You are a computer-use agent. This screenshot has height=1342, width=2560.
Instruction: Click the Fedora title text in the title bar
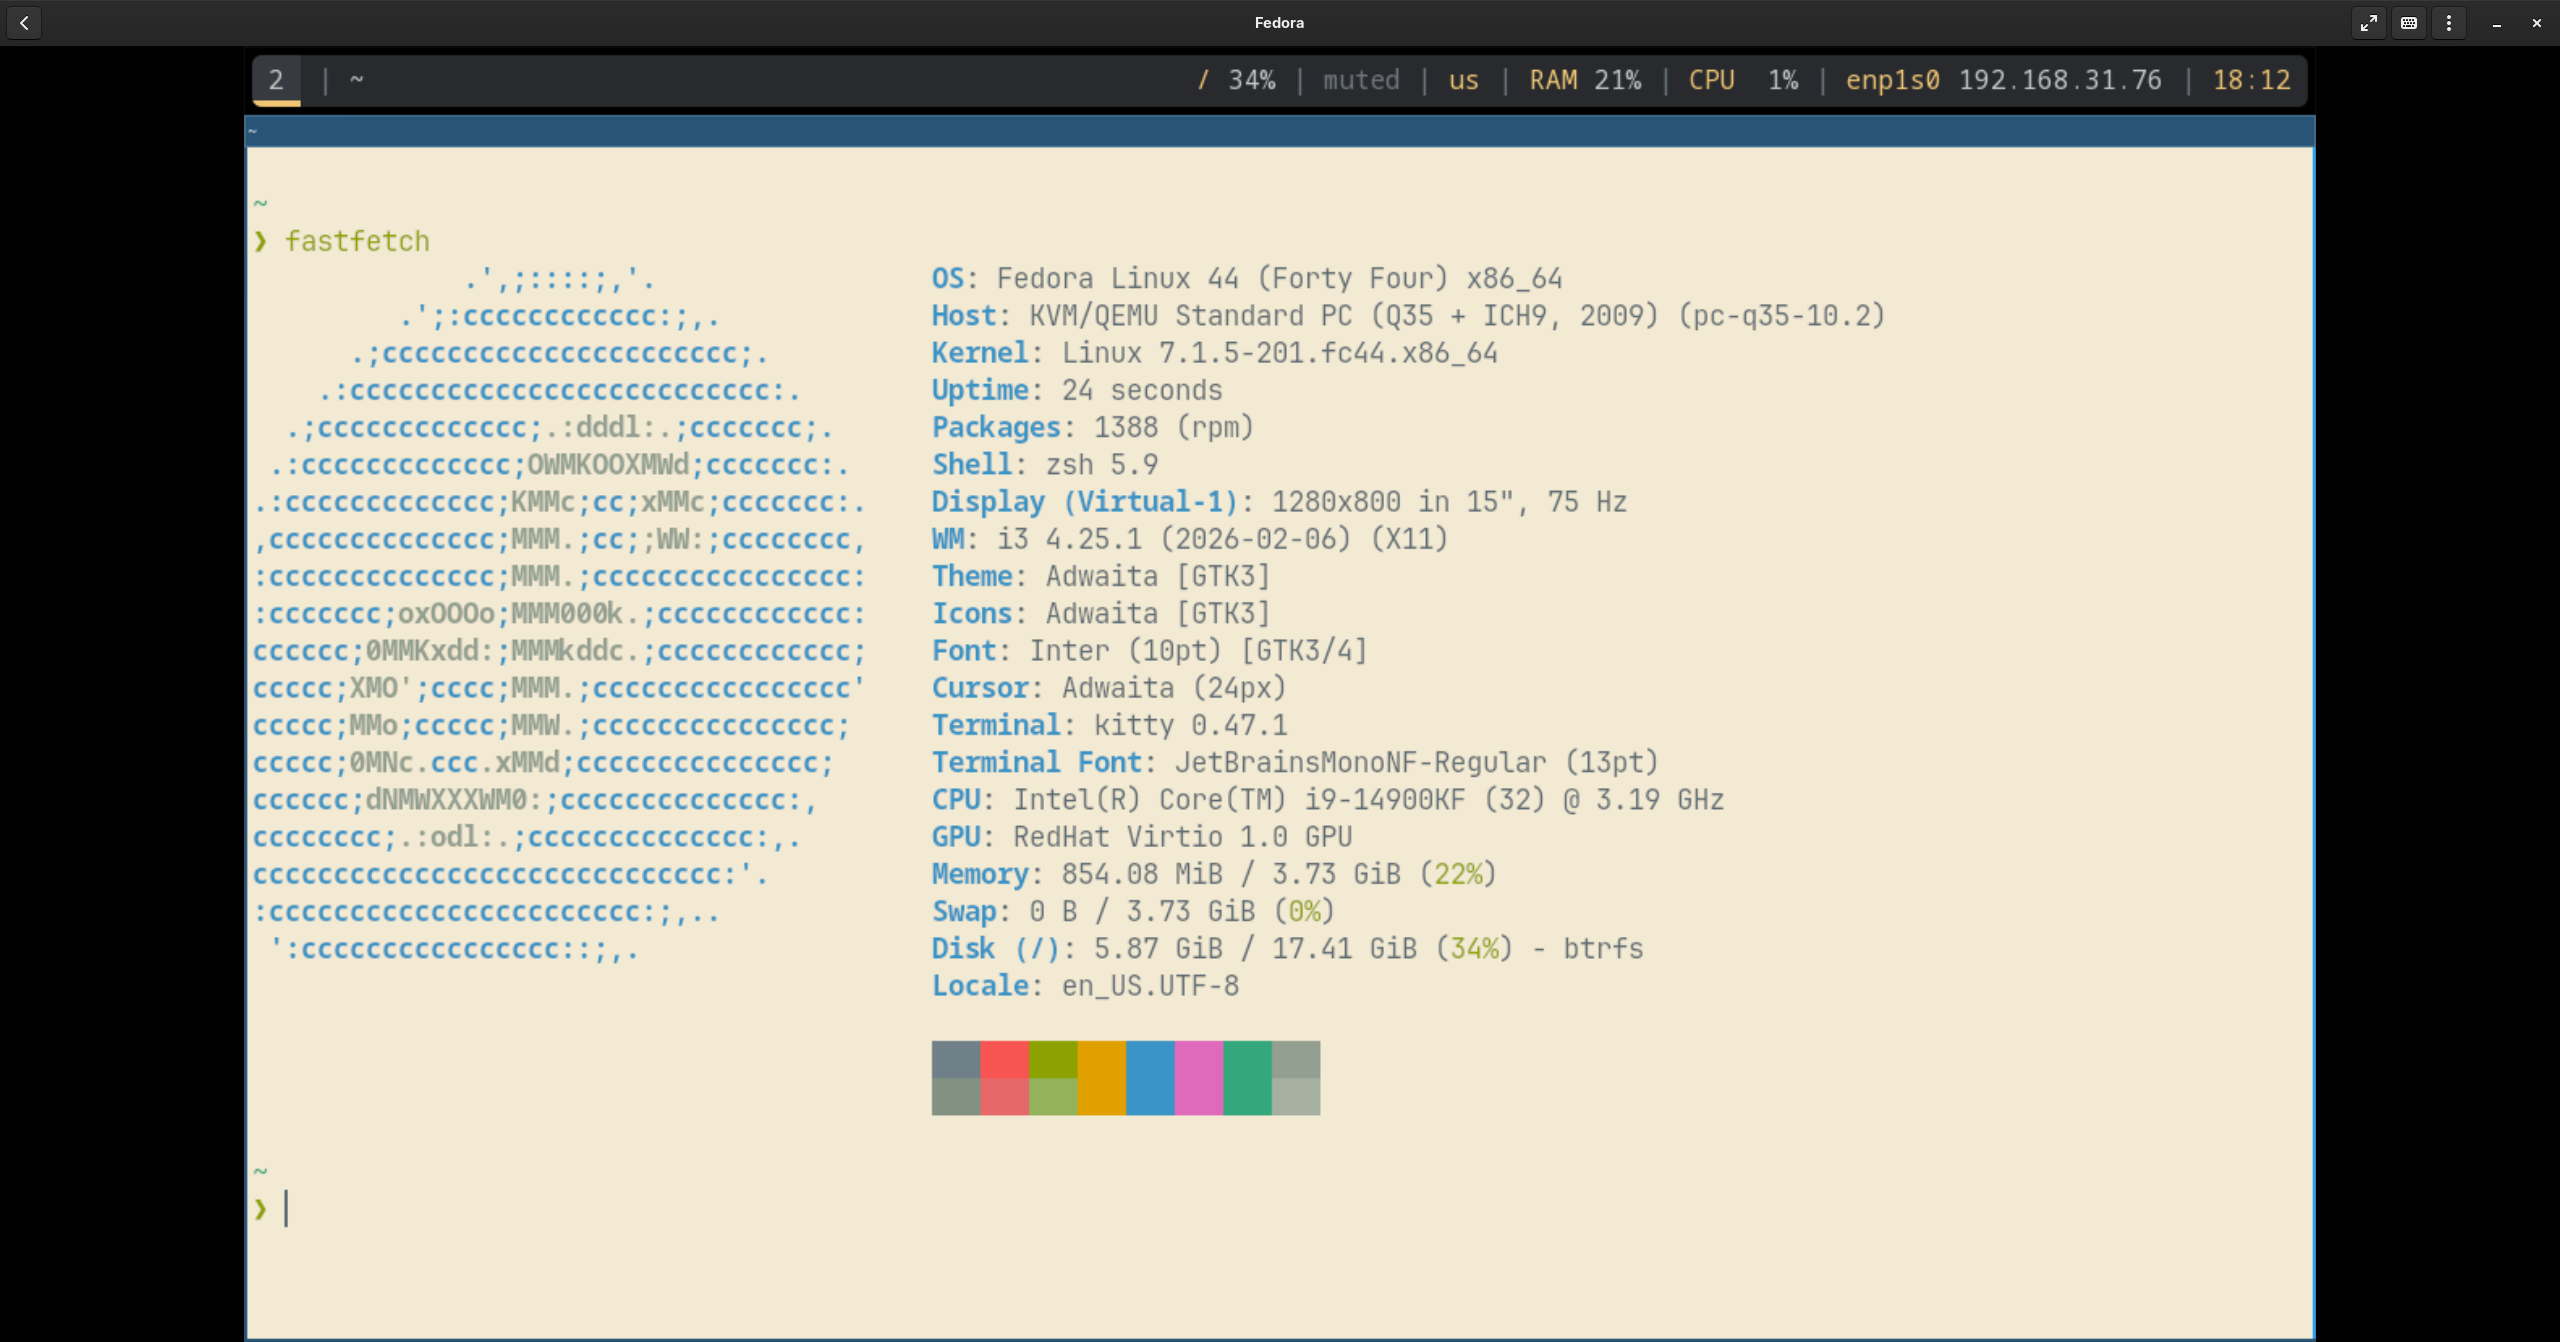(1279, 23)
